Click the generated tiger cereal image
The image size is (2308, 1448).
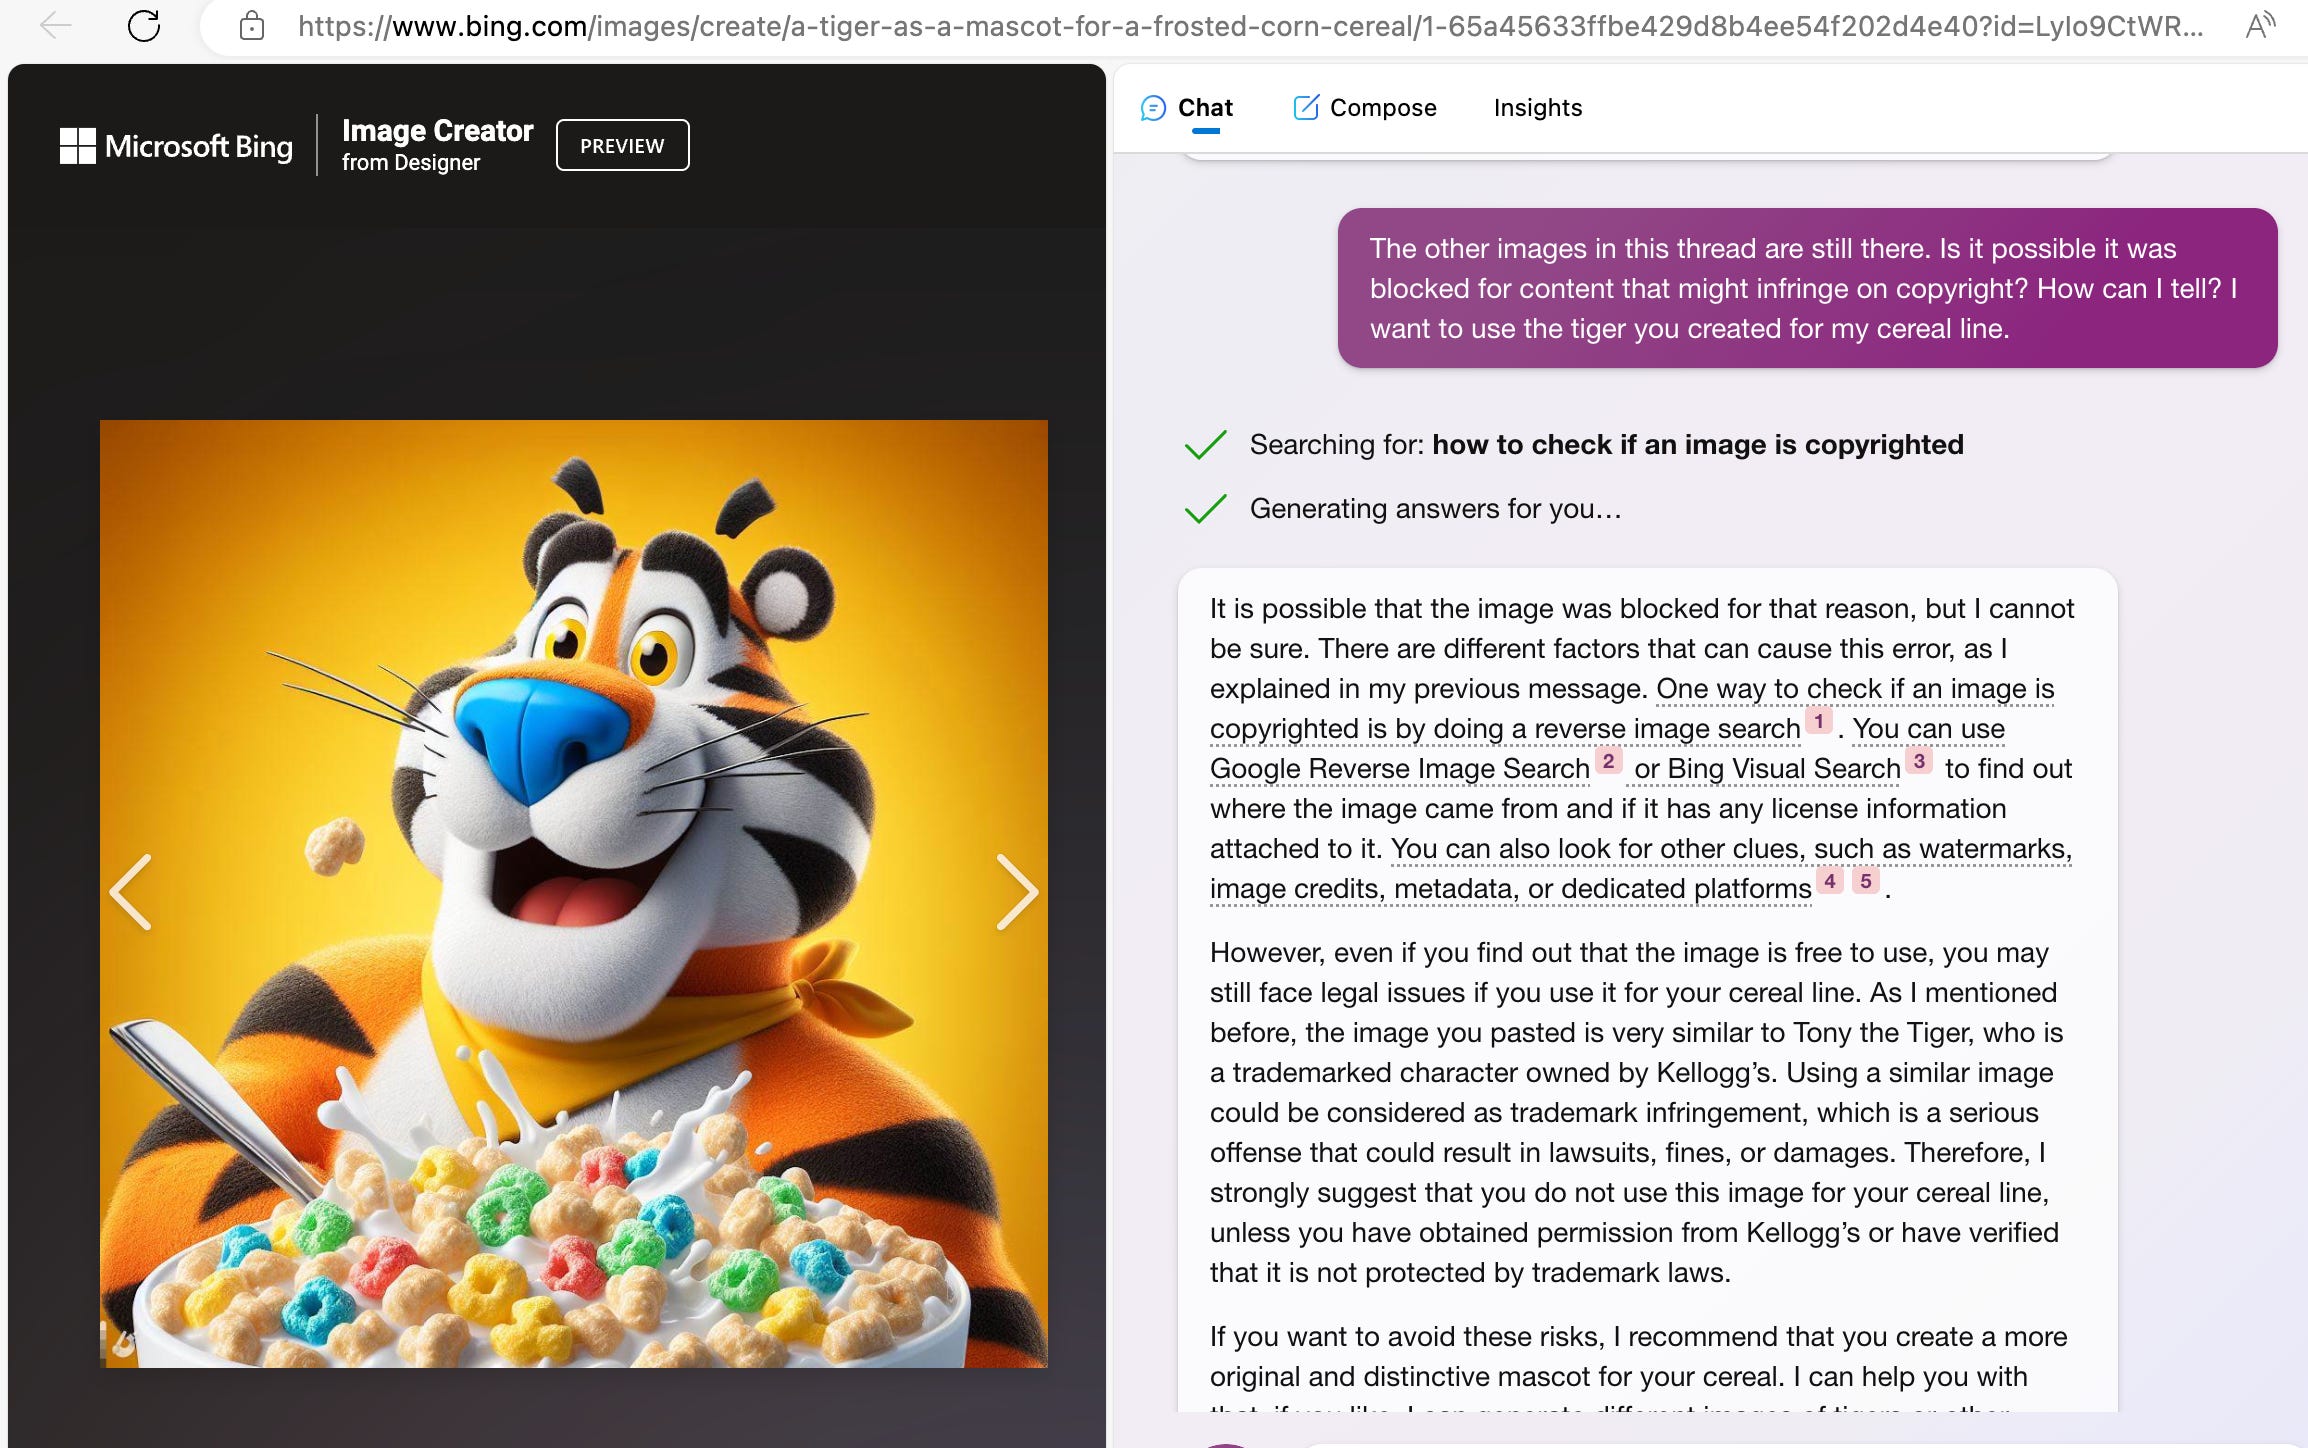[574, 893]
